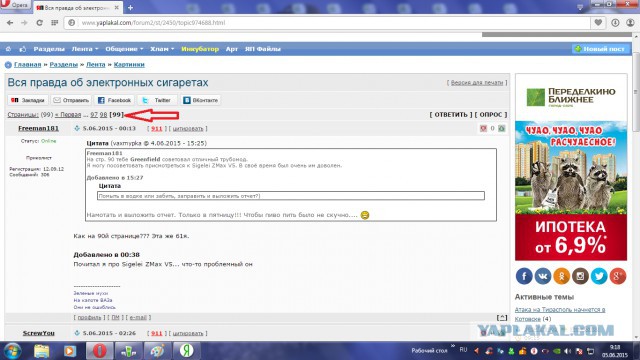The image size is (640, 360).
Task: Open the Speed Dial grid
Action: pyautogui.click(x=54, y=23)
